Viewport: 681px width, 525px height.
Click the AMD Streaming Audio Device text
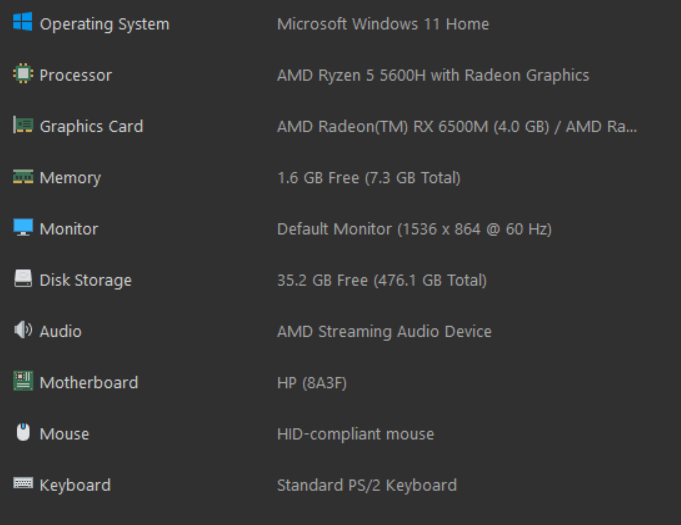(x=384, y=331)
